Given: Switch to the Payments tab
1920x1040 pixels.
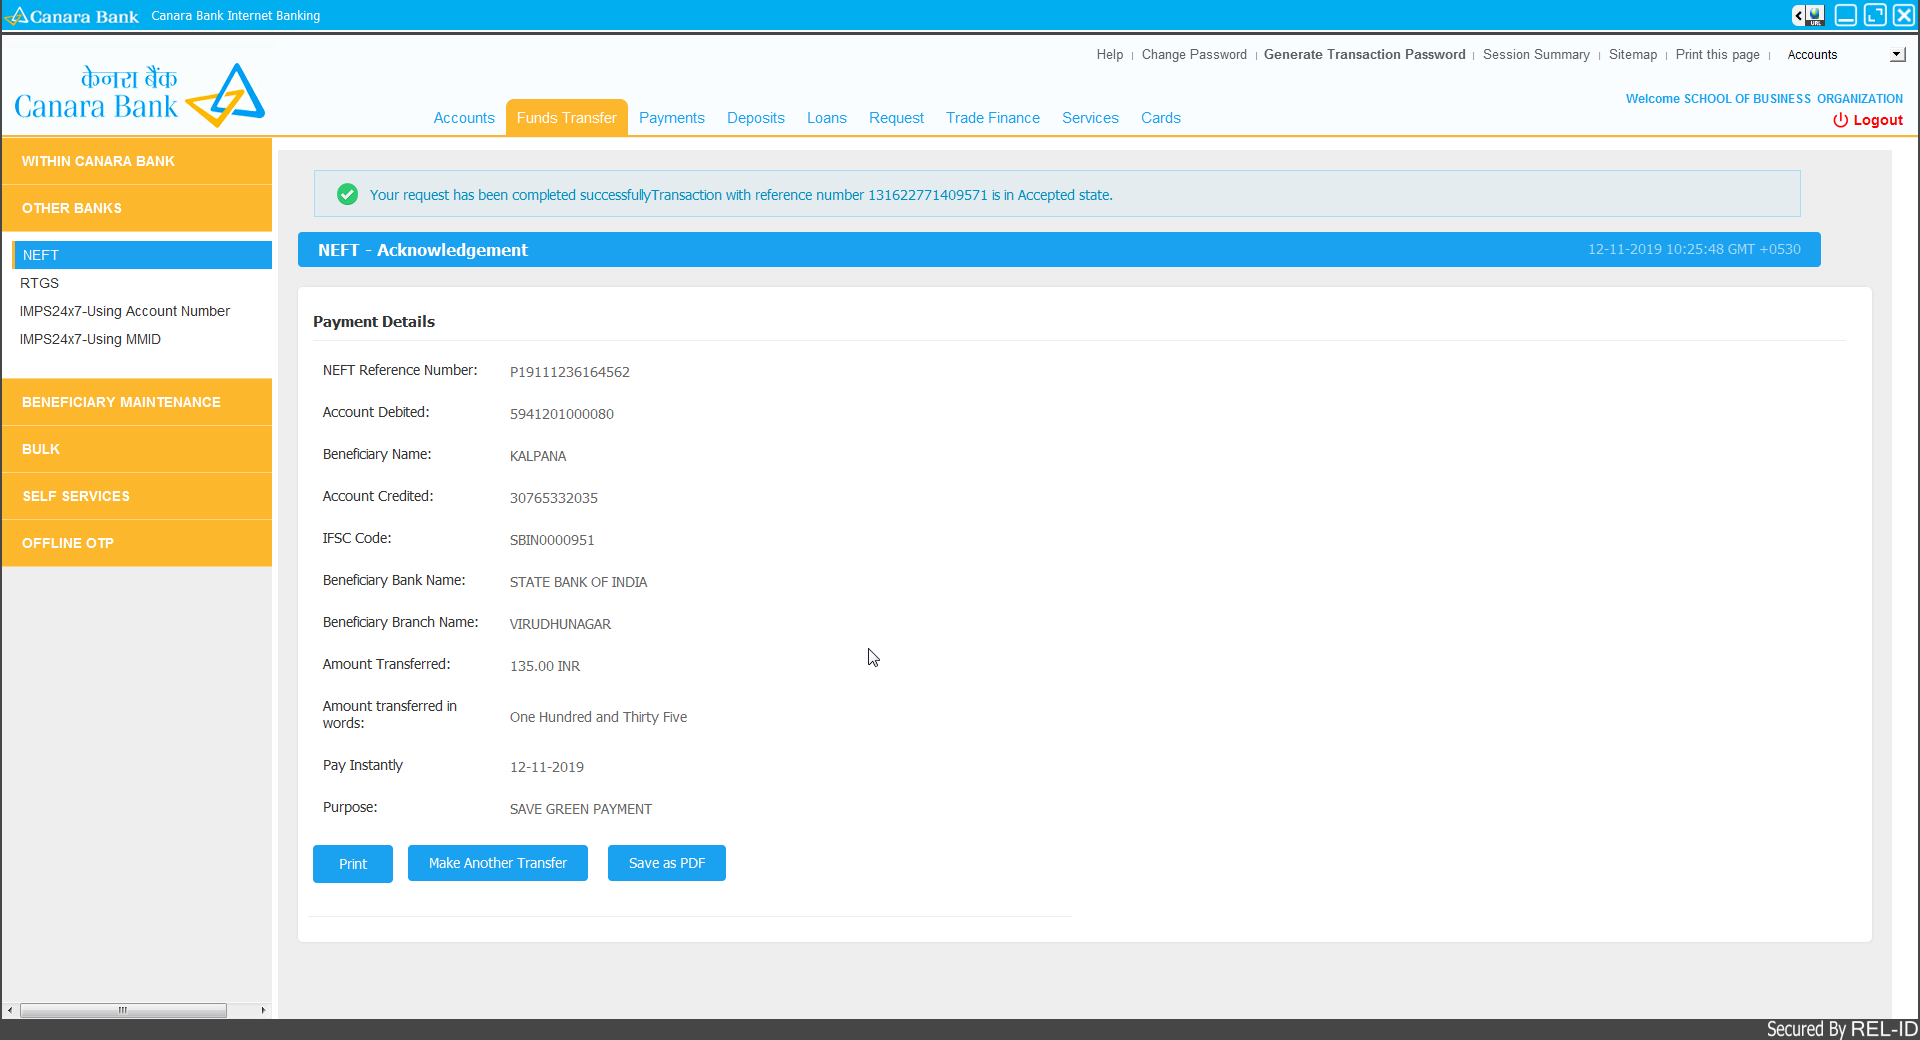Looking at the screenshot, I should tap(672, 118).
